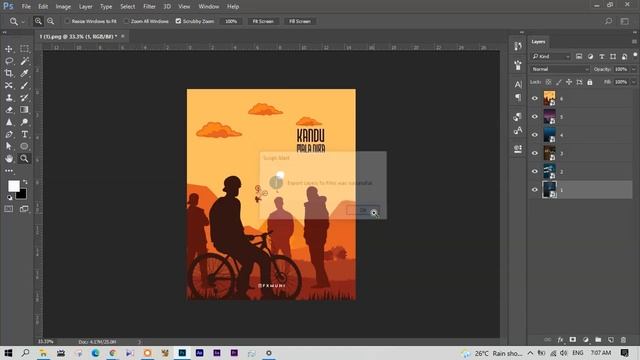Hide layer 5 with eye icon
Viewport: 640px width, 360px height.
535,117
